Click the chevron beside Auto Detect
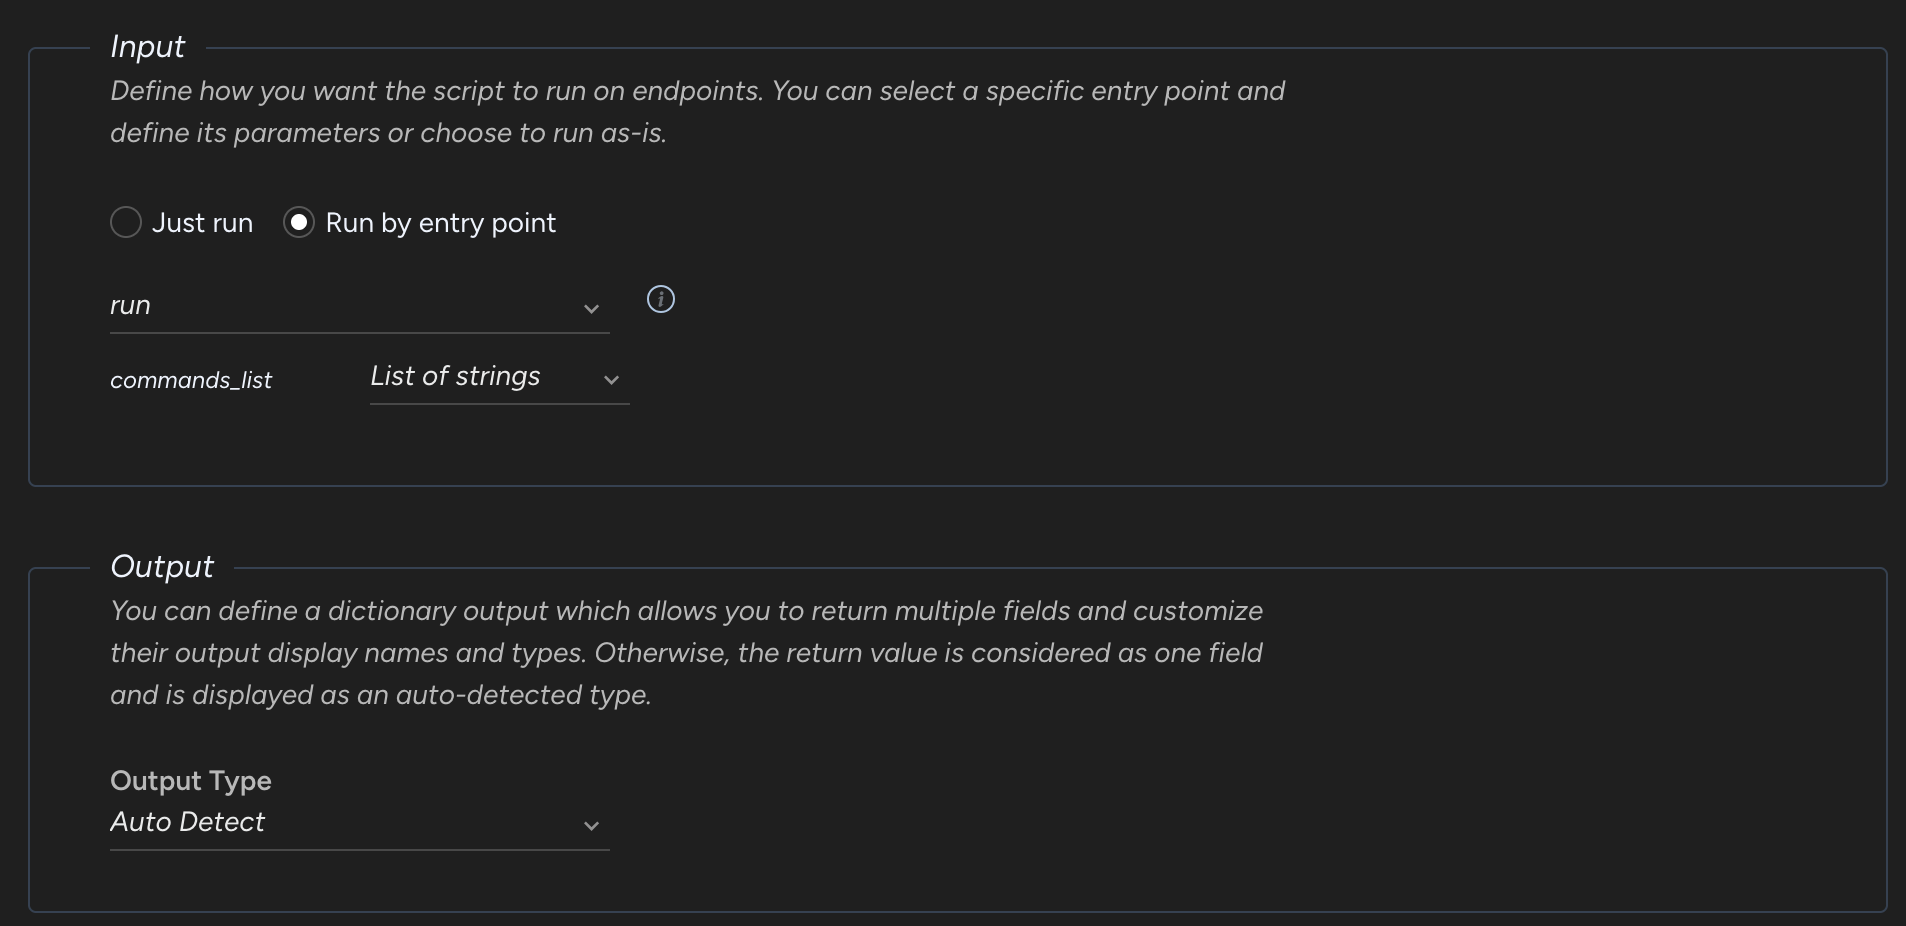 coord(591,826)
